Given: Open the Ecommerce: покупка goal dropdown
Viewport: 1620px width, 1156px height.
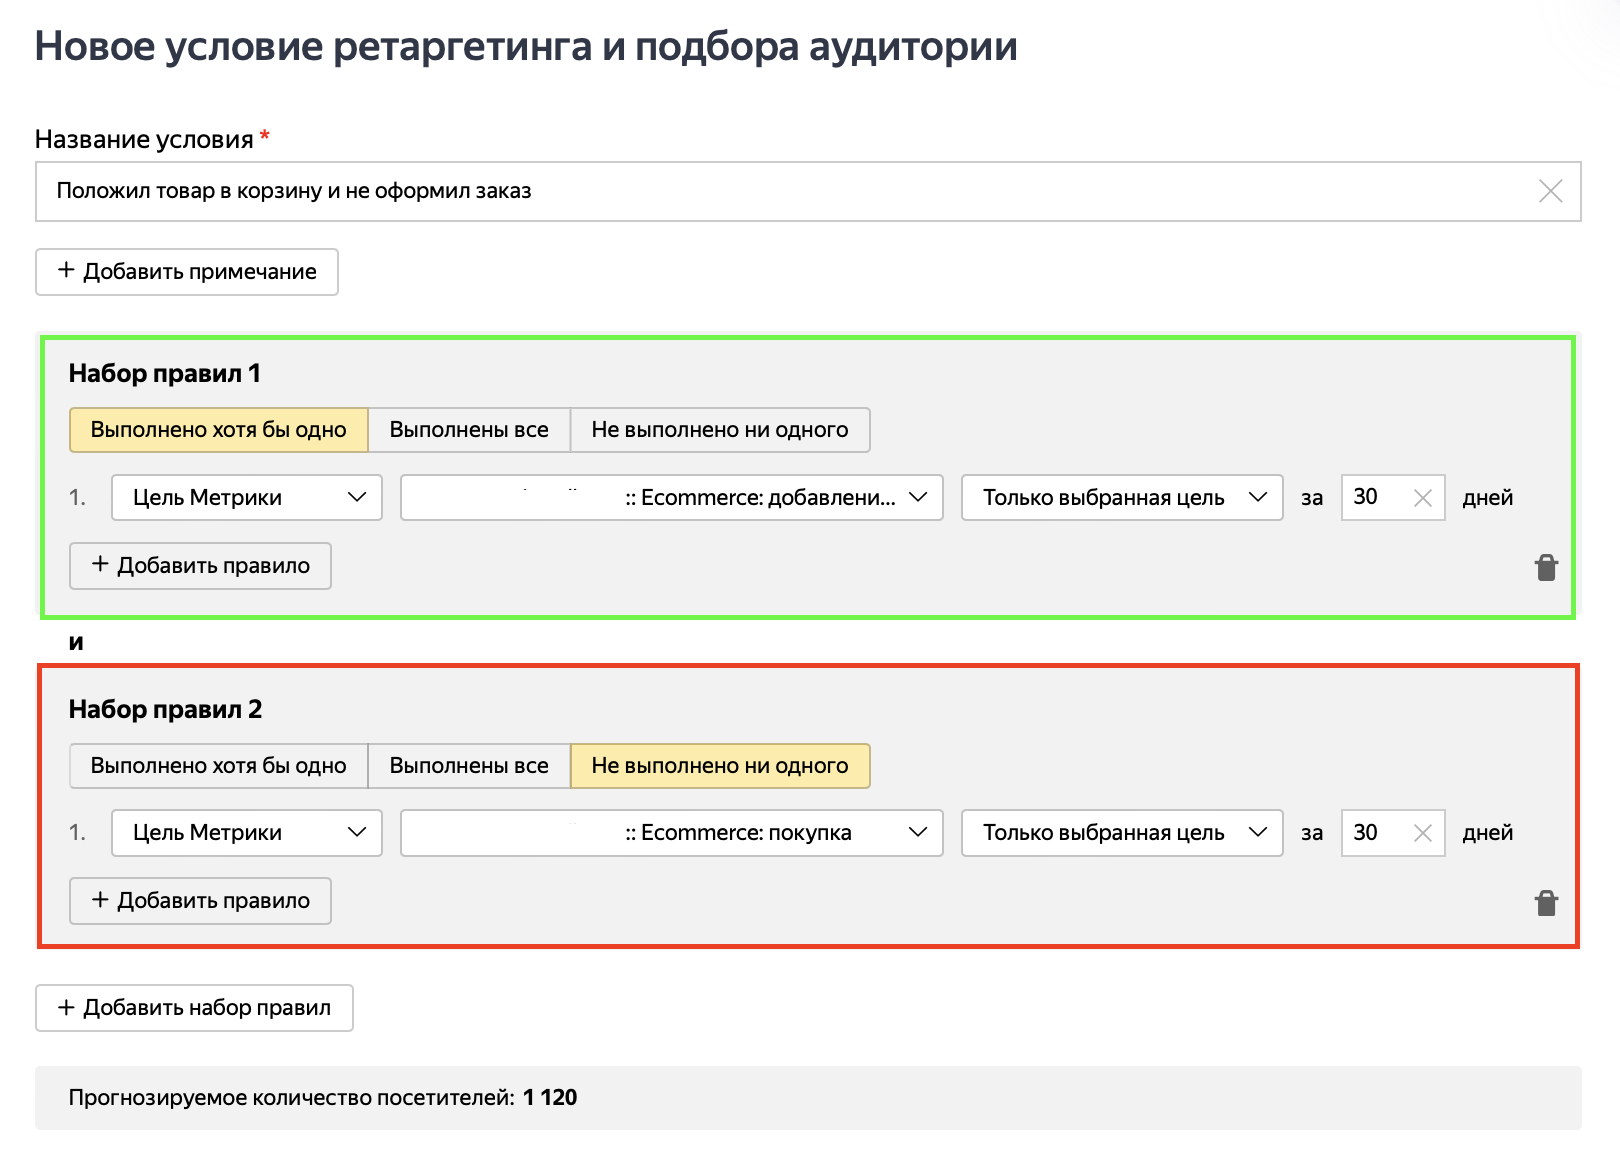Looking at the screenshot, I should [671, 832].
